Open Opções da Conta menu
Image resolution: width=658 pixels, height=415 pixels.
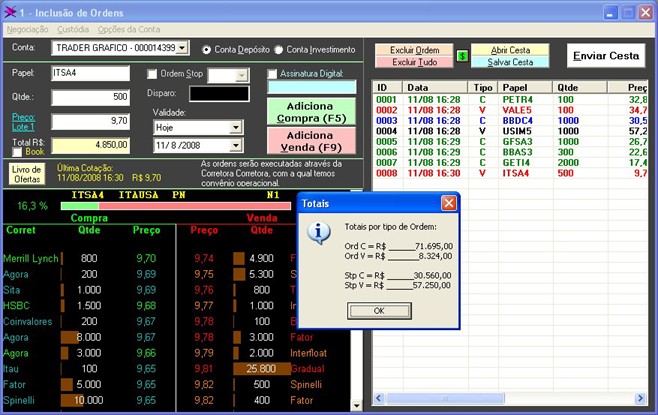pyautogui.click(x=129, y=29)
